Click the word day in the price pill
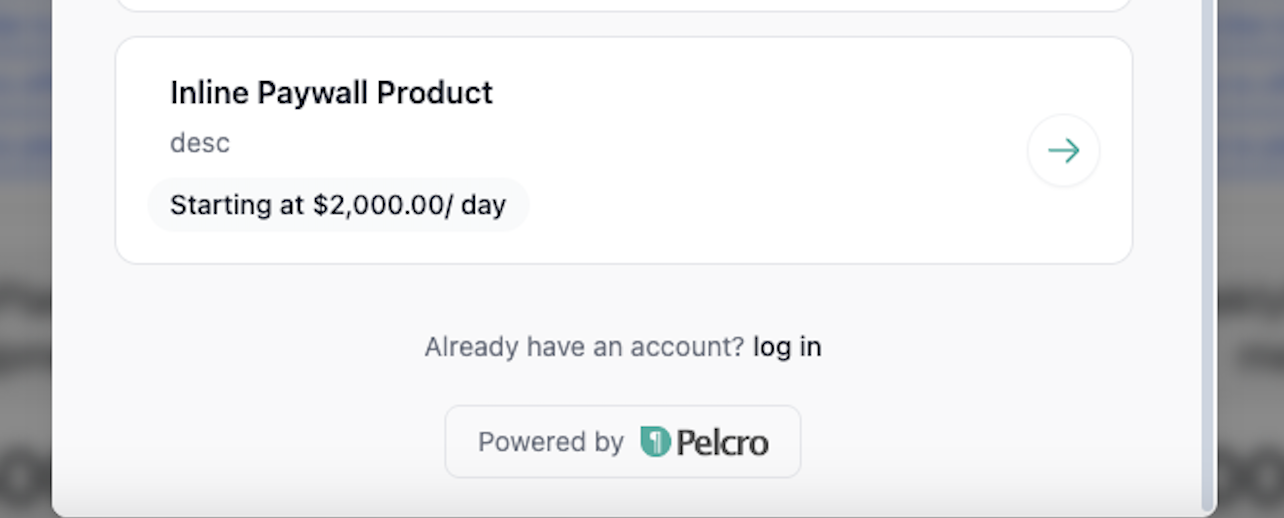The image size is (1284, 518). pyautogui.click(x=483, y=205)
